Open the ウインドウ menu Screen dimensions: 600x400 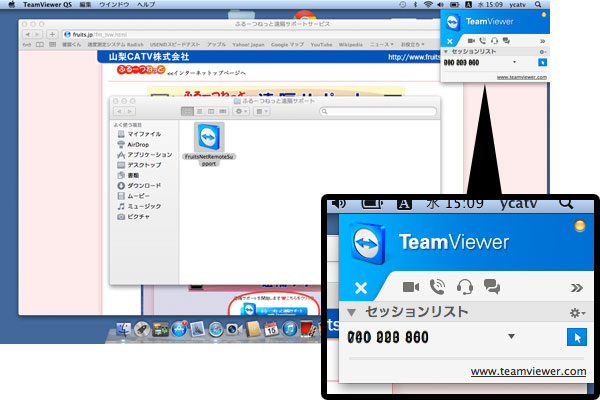click(x=114, y=5)
